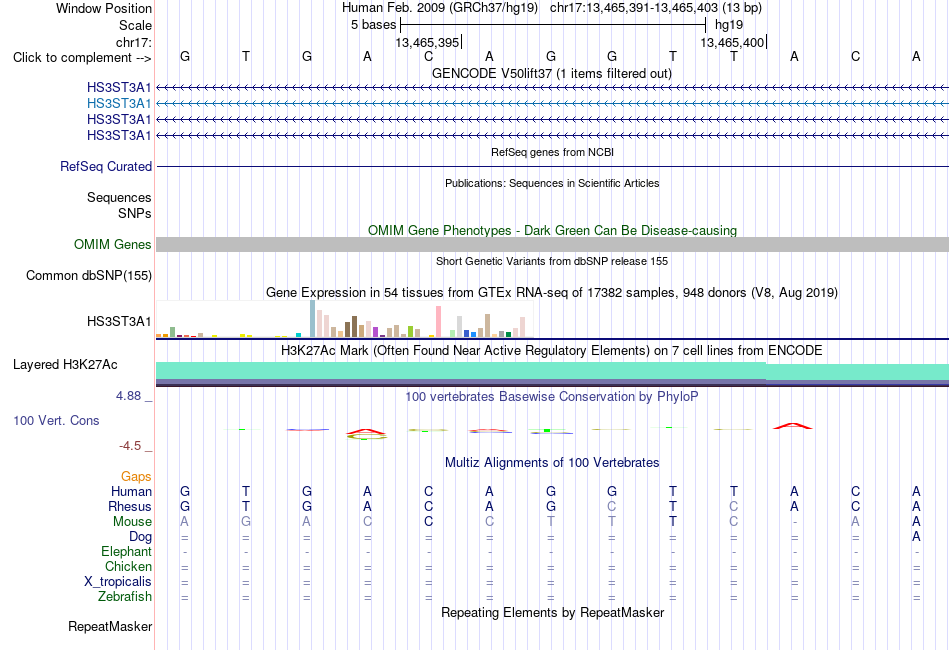The image size is (950, 650).
Task: Select the light-blue highlighted HS3ST3A1 transcript label
Action: tap(119, 104)
